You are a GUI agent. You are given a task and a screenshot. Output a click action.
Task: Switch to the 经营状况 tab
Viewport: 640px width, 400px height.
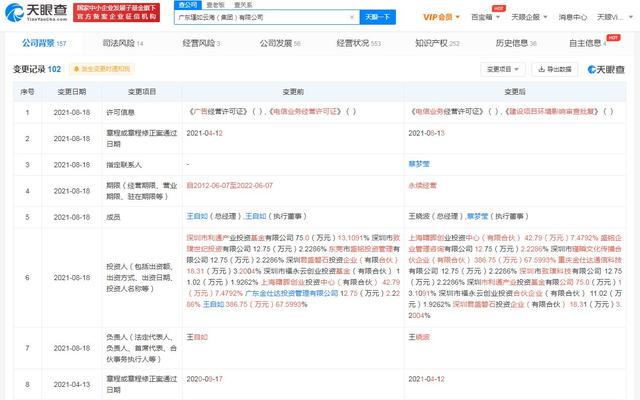pyautogui.click(x=358, y=43)
